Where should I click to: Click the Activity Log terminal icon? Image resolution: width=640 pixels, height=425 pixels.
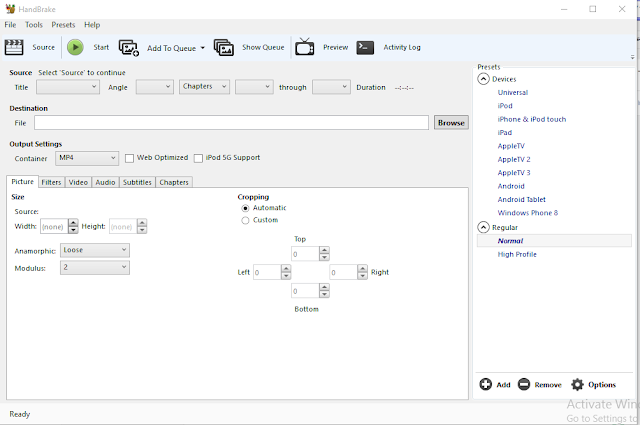pyautogui.click(x=365, y=47)
